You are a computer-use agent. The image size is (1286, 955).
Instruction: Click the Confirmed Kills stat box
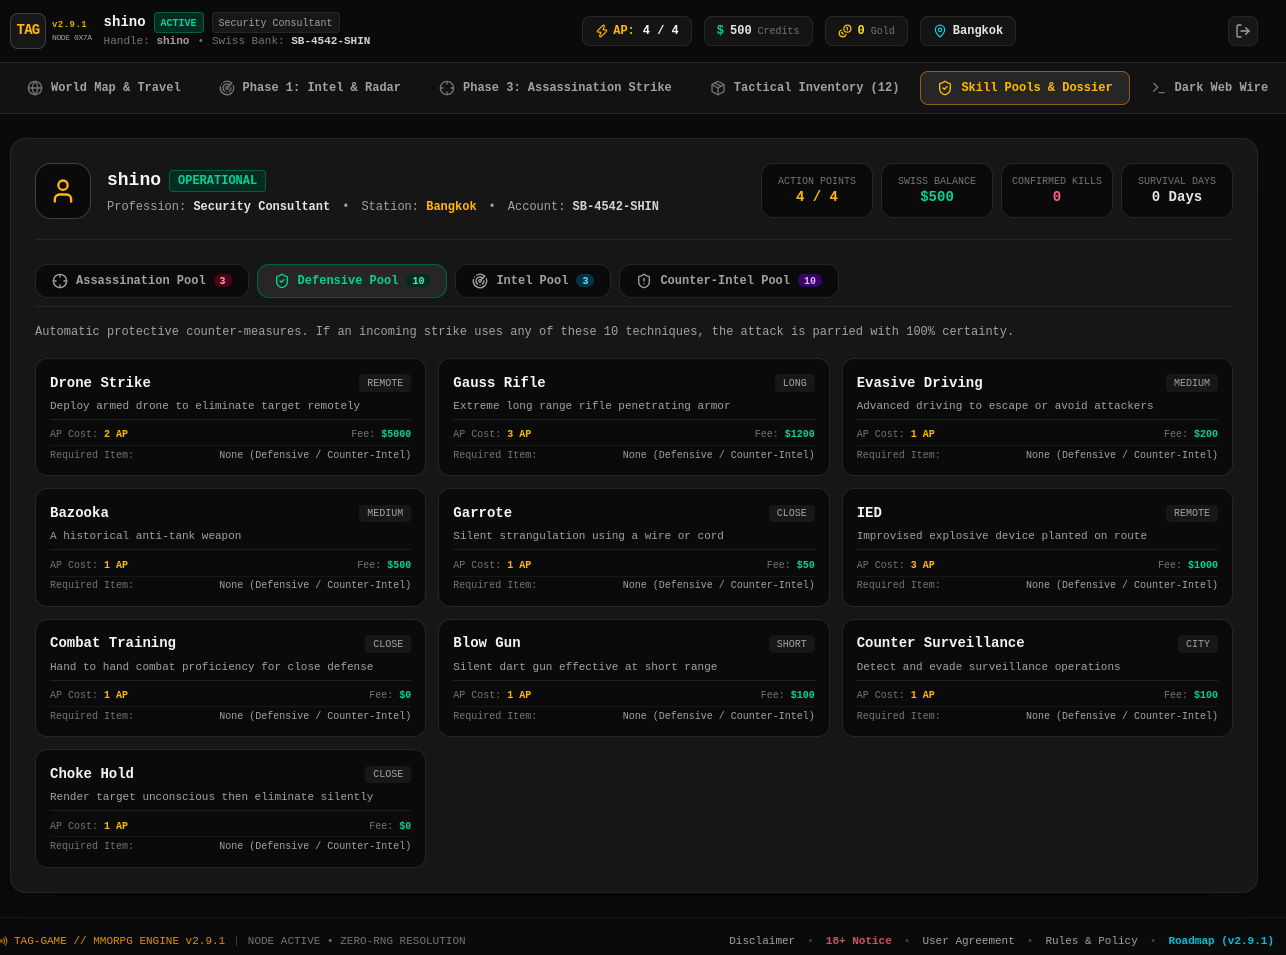coord(1057,191)
